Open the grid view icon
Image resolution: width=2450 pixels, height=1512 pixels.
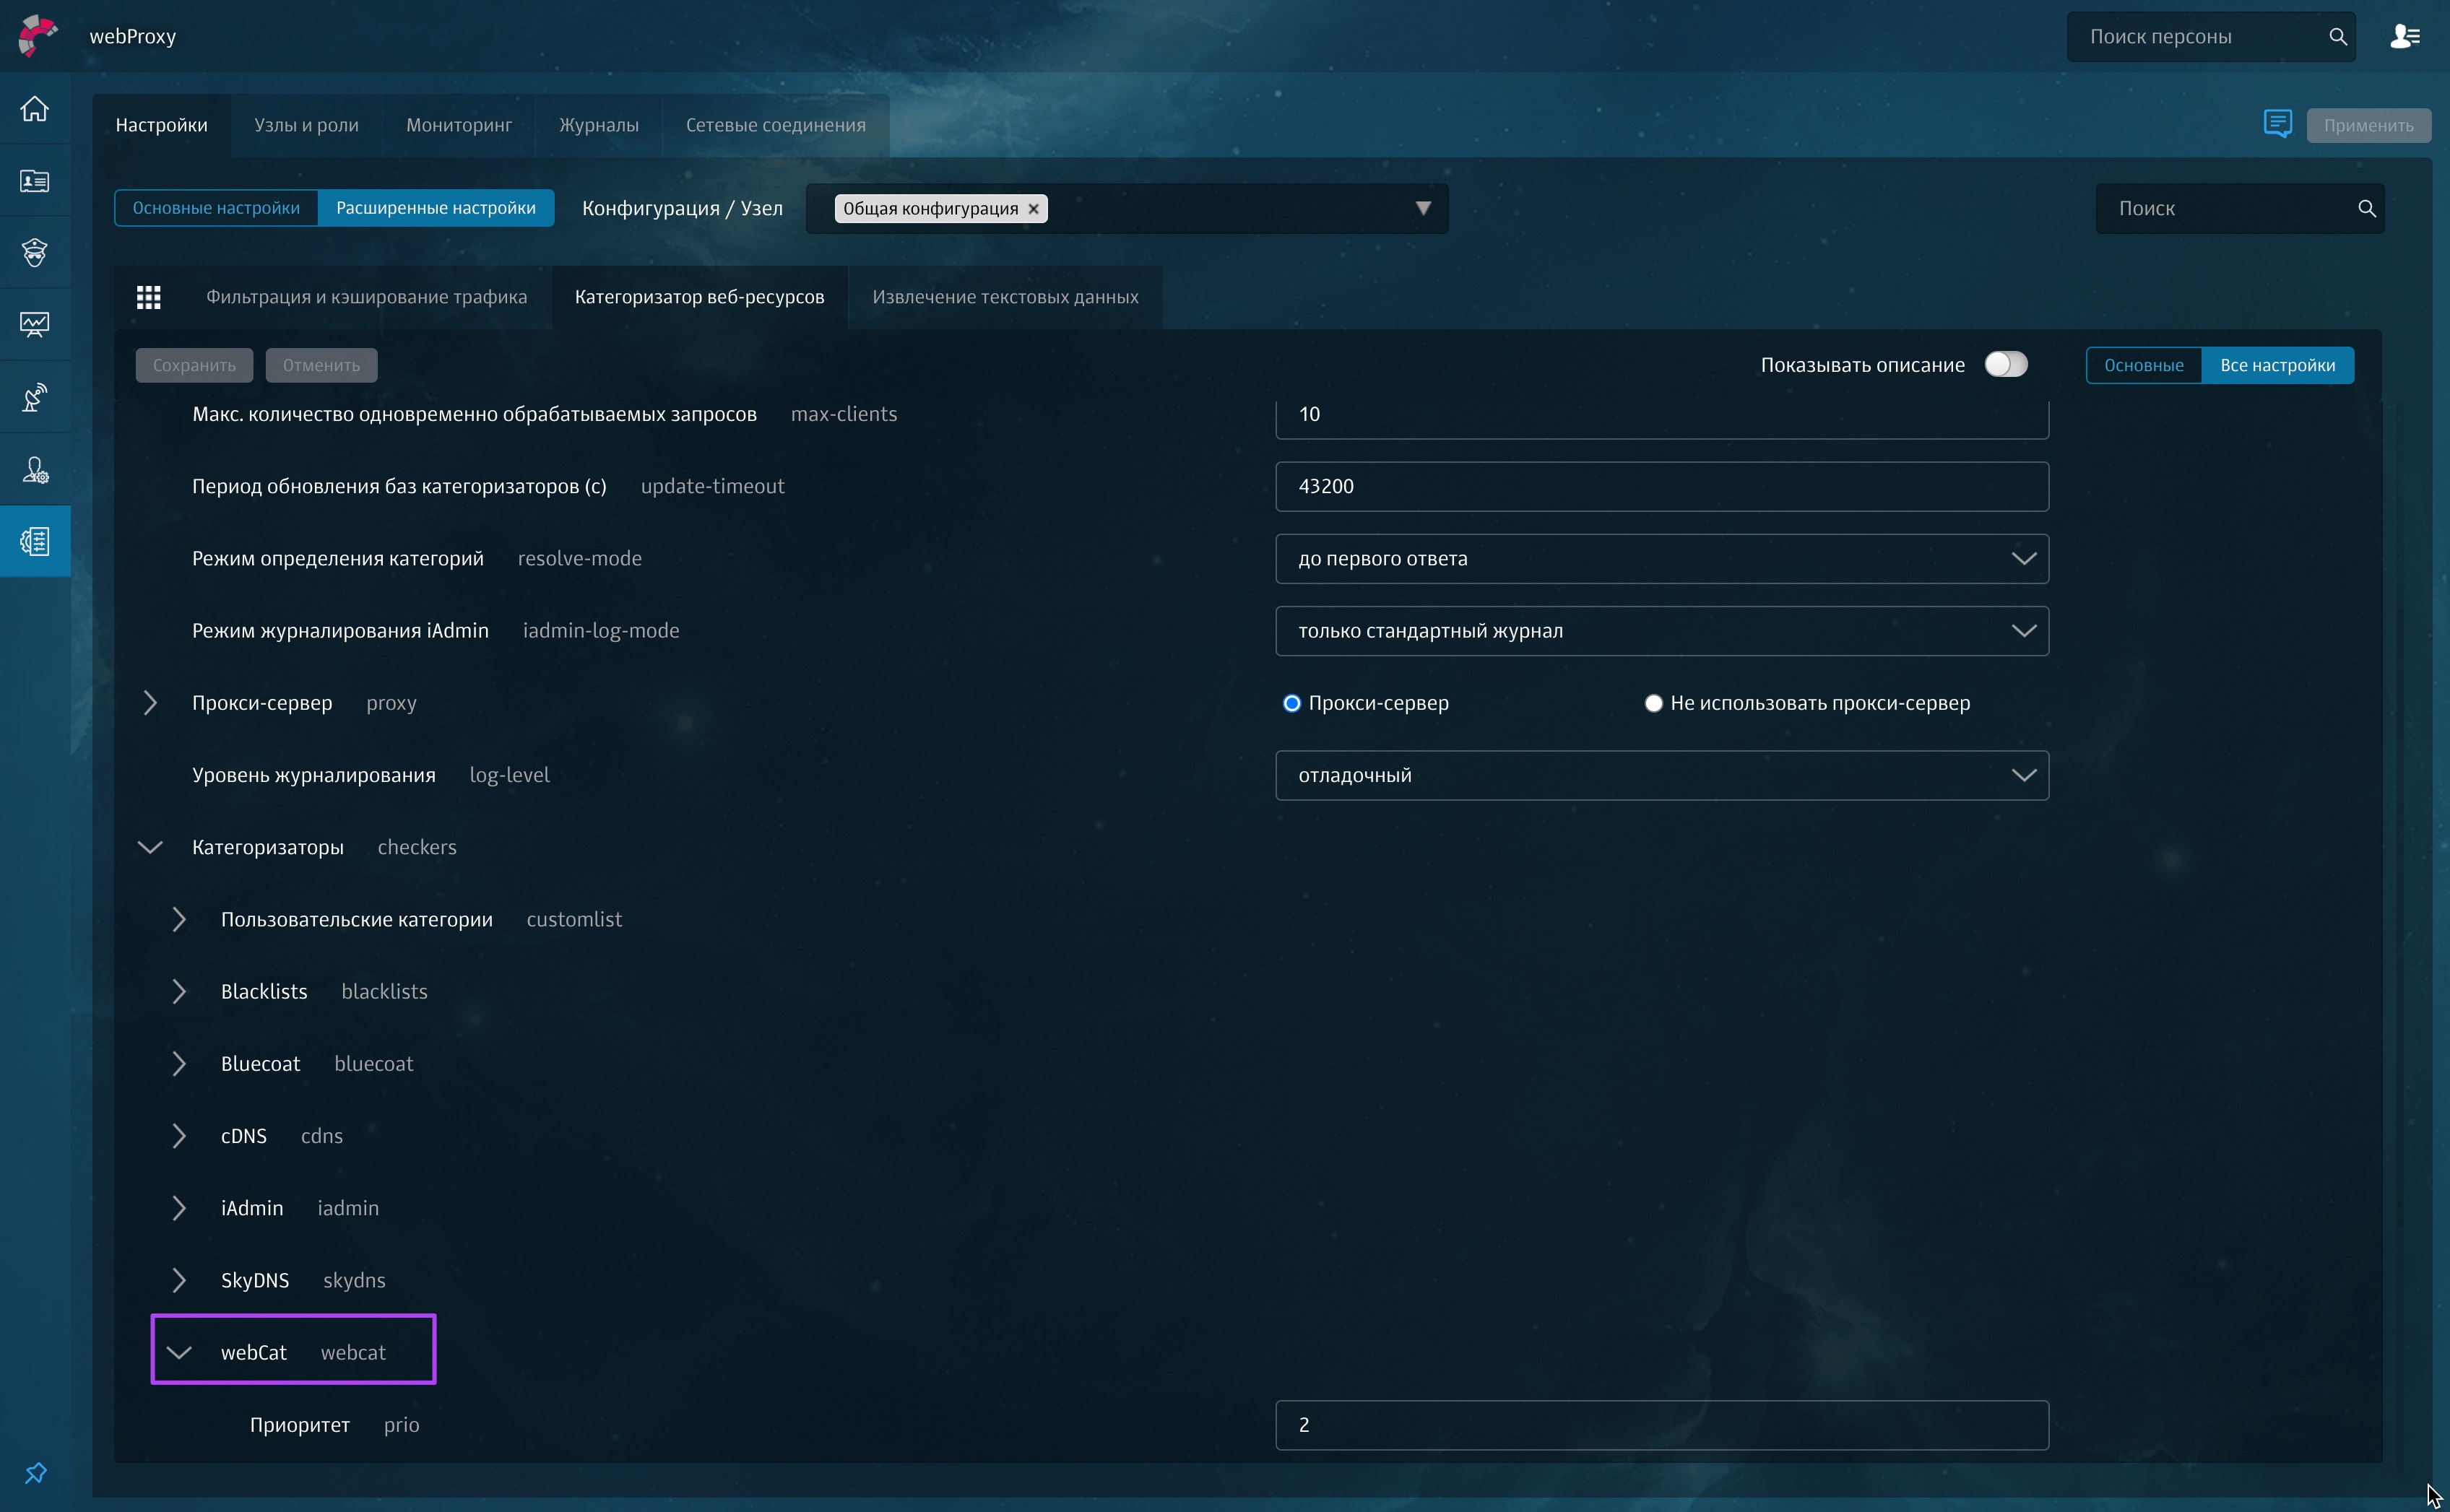pyautogui.click(x=149, y=297)
